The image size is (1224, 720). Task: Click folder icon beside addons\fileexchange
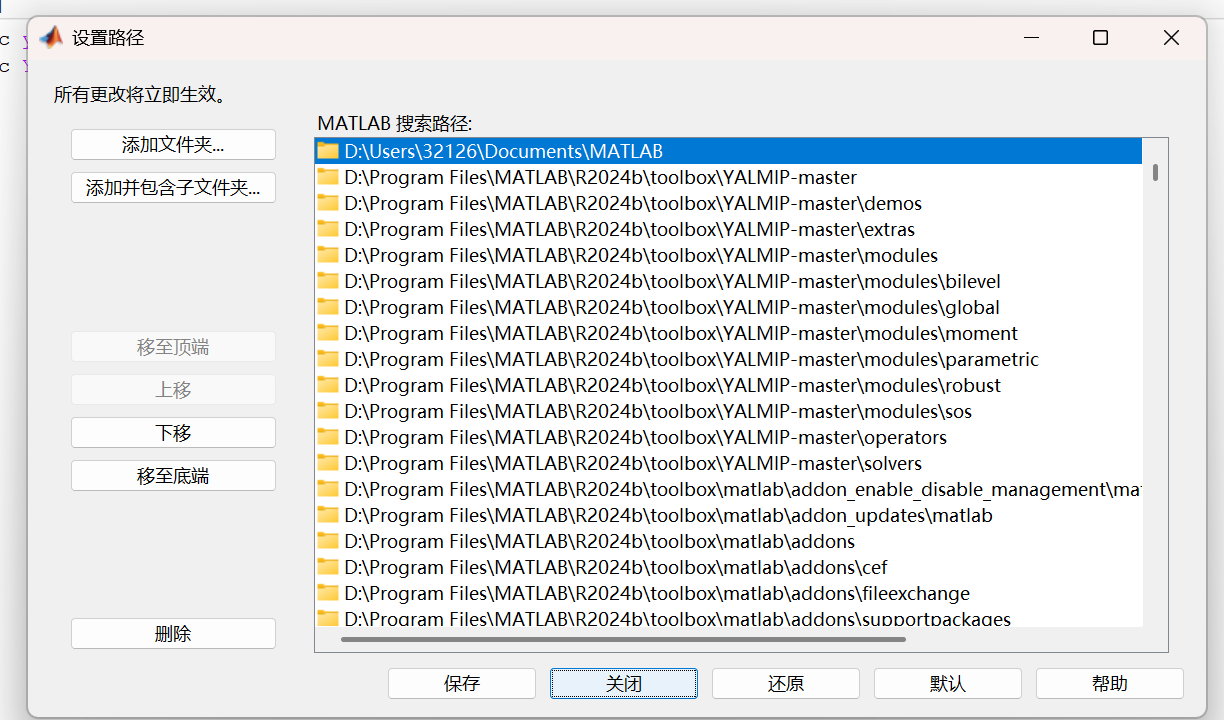point(328,593)
